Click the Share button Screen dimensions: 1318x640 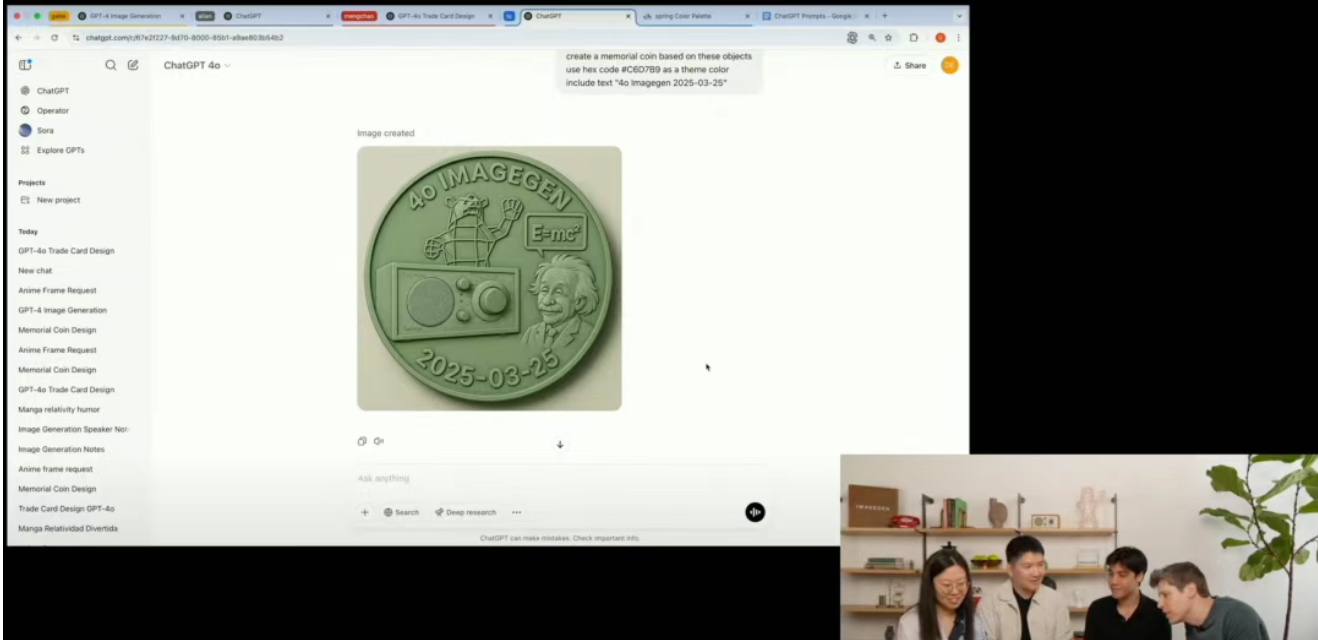[909, 65]
